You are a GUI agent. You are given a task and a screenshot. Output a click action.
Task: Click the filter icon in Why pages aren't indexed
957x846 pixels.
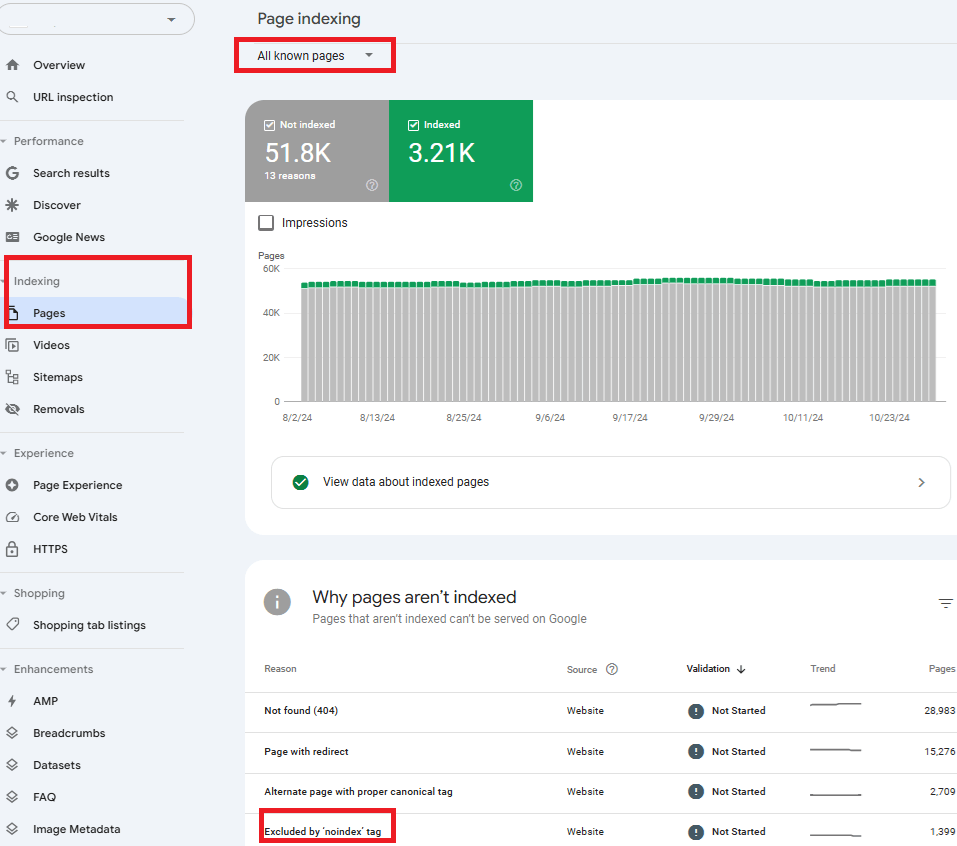coord(945,603)
